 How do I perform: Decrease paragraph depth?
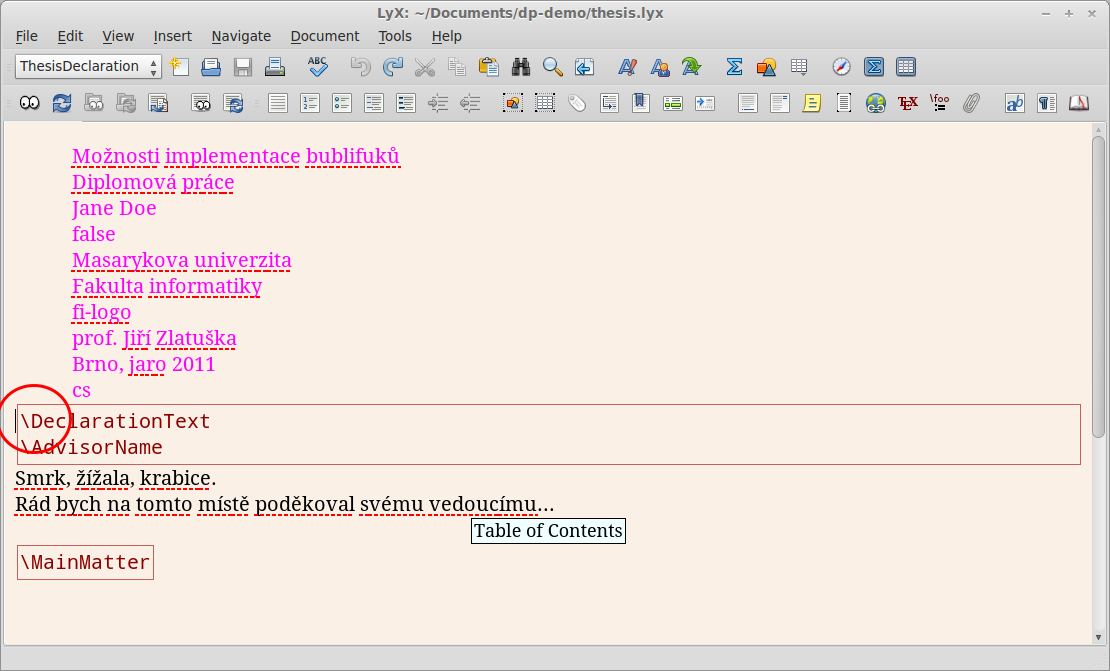(470, 103)
